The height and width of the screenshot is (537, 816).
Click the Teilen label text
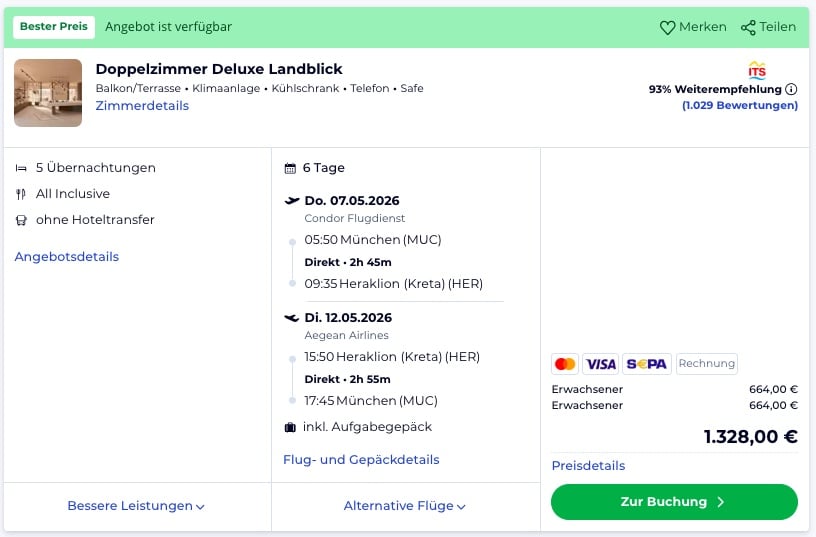777,27
